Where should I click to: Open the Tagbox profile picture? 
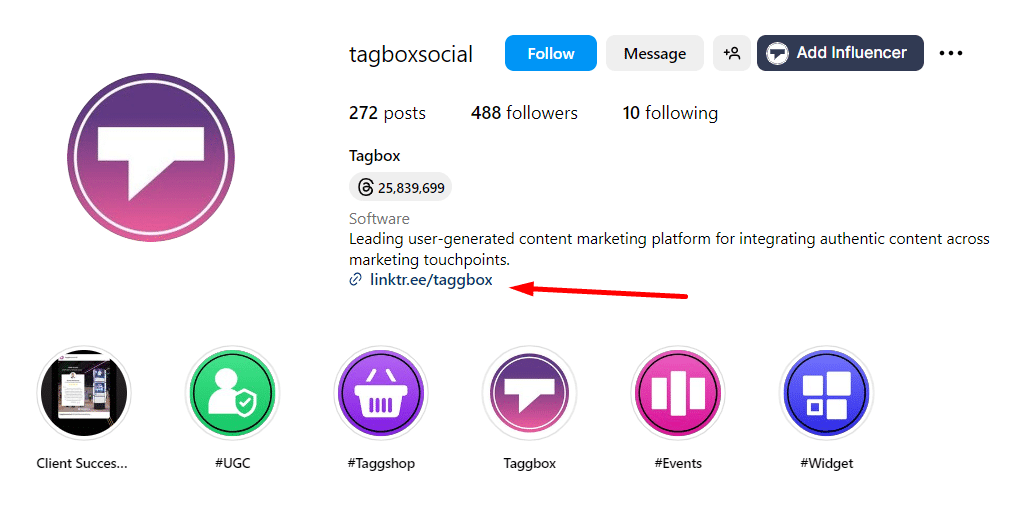(x=150, y=157)
